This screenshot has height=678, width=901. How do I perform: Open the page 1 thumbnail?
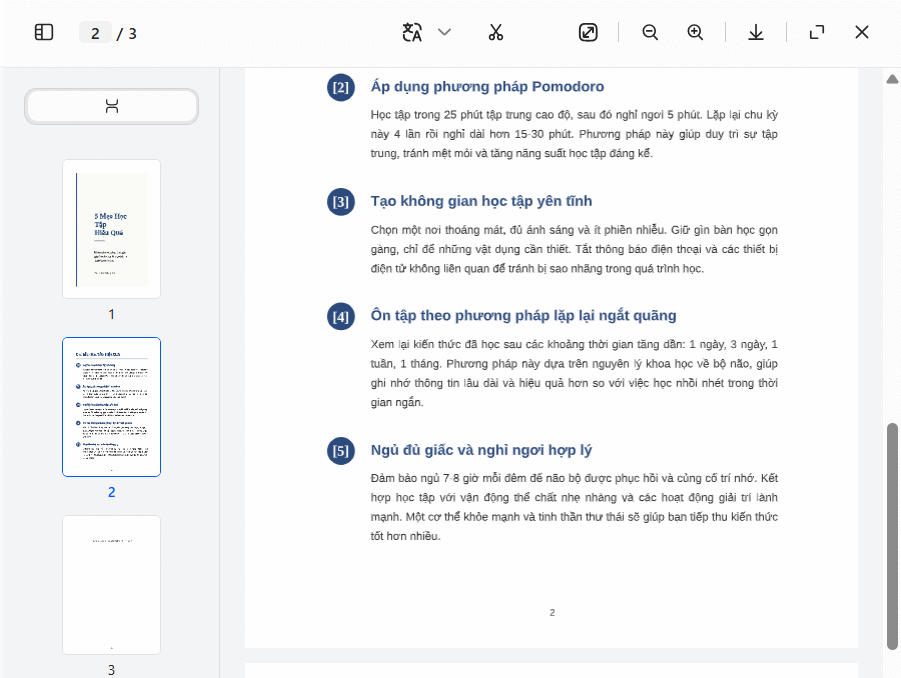pos(111,229)
